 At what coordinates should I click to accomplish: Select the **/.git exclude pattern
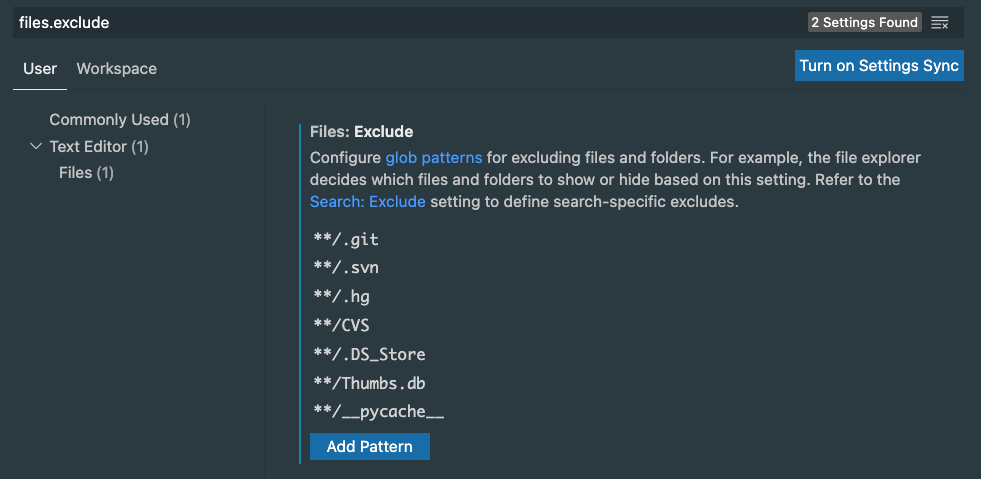pyautogui.click(x=346, y=240)
